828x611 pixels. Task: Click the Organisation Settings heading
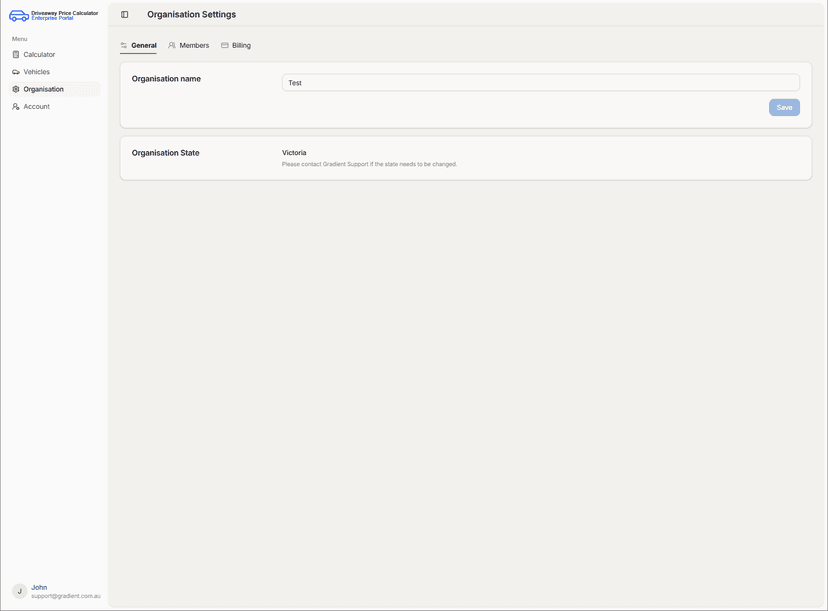[x=192, y=15]
